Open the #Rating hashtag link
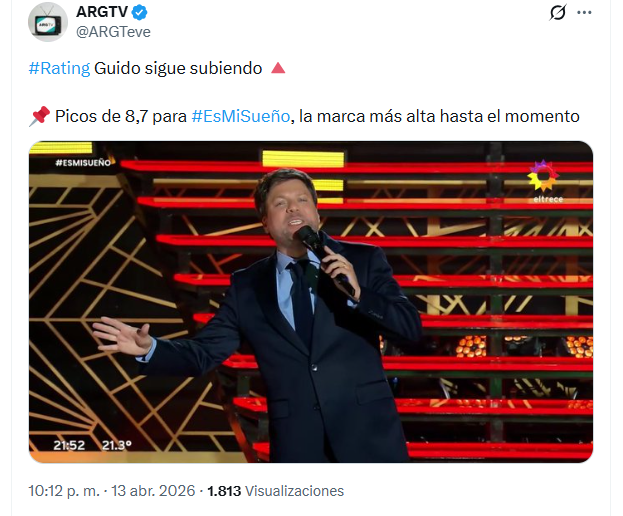 (x=60, y=68)
